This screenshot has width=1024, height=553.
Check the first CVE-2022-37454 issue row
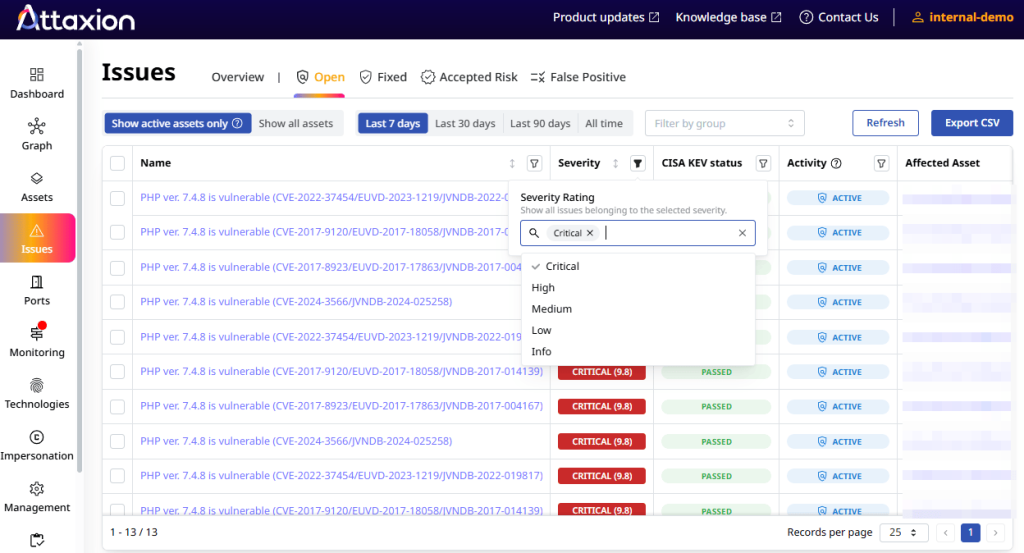118,198
